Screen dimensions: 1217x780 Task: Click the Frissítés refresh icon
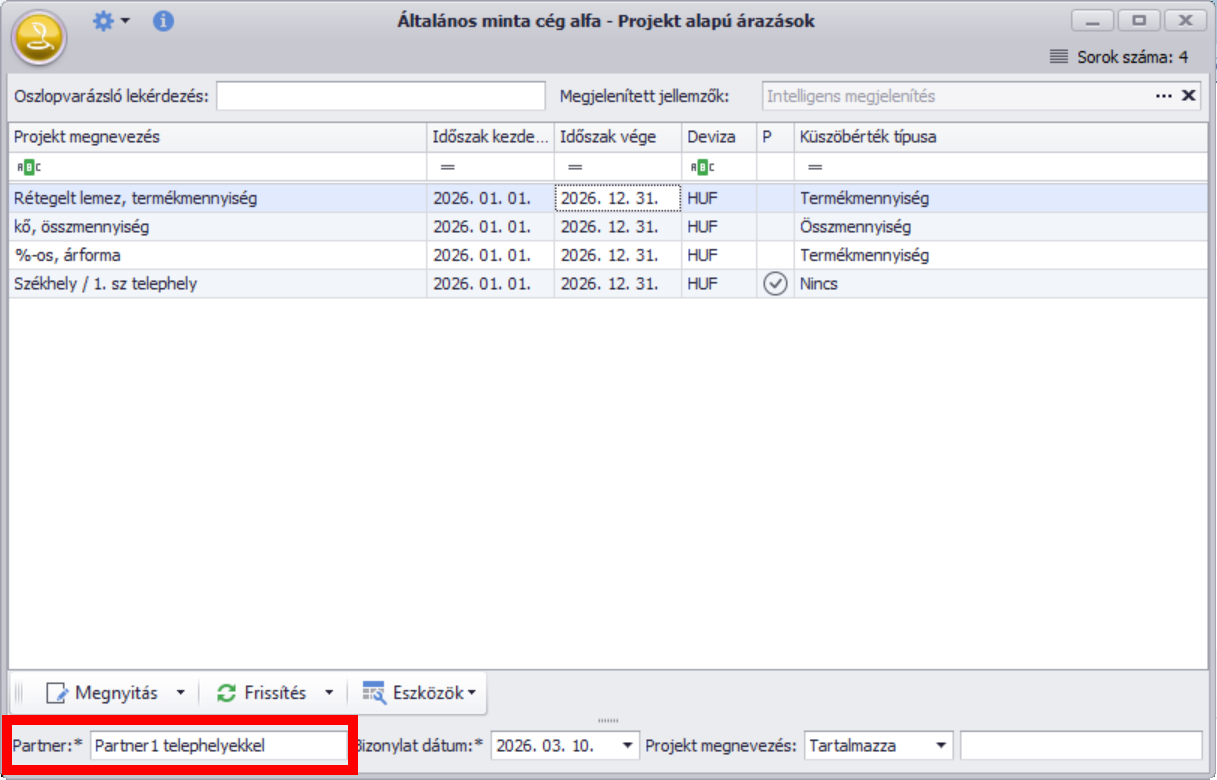227,693
